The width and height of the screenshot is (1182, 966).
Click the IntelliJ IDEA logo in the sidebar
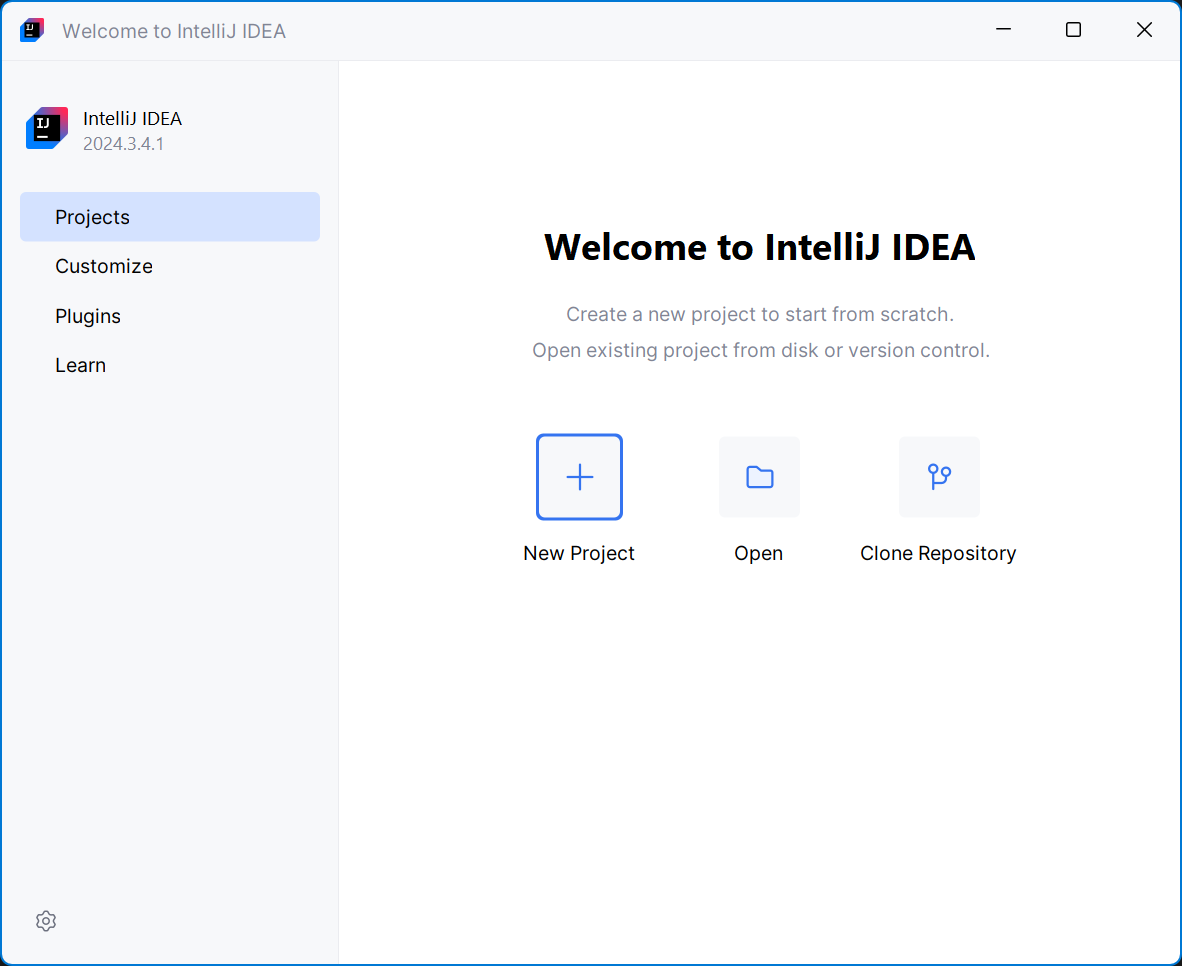click(47, 129)
